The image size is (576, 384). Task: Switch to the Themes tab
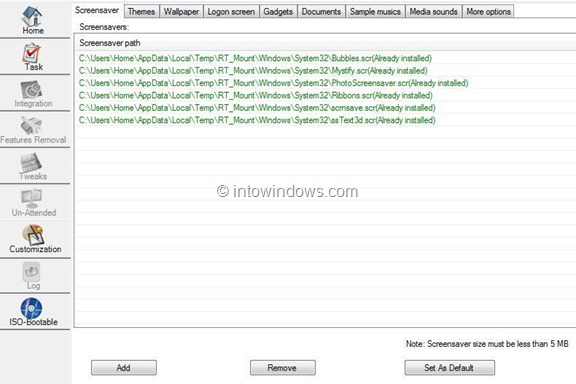tap(141, 12)
